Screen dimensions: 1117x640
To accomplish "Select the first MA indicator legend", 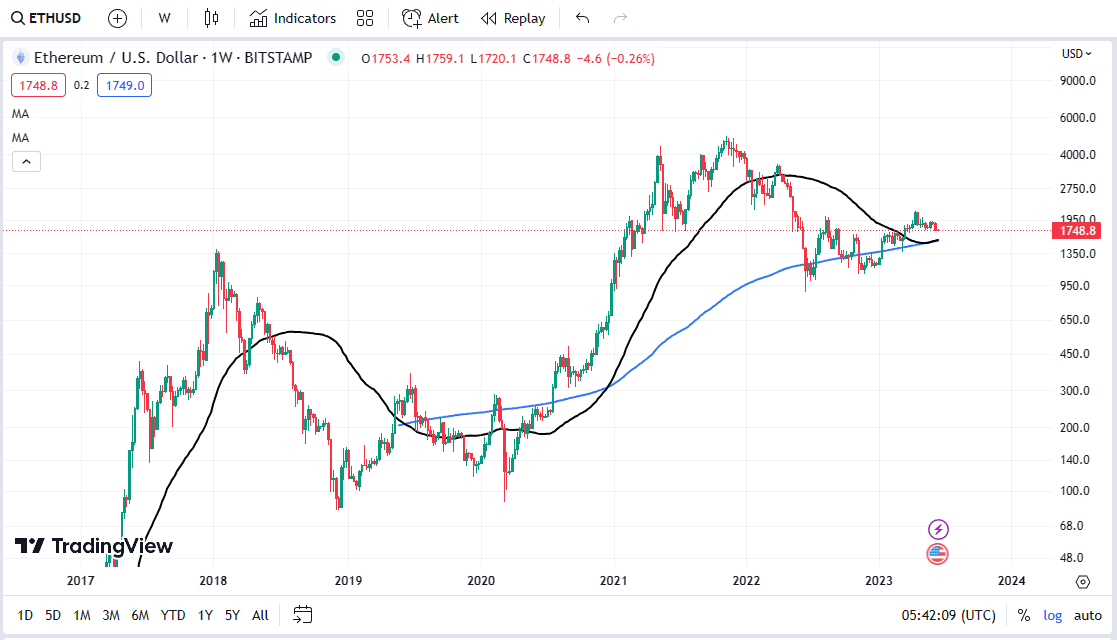I will [x=21, y=114].
